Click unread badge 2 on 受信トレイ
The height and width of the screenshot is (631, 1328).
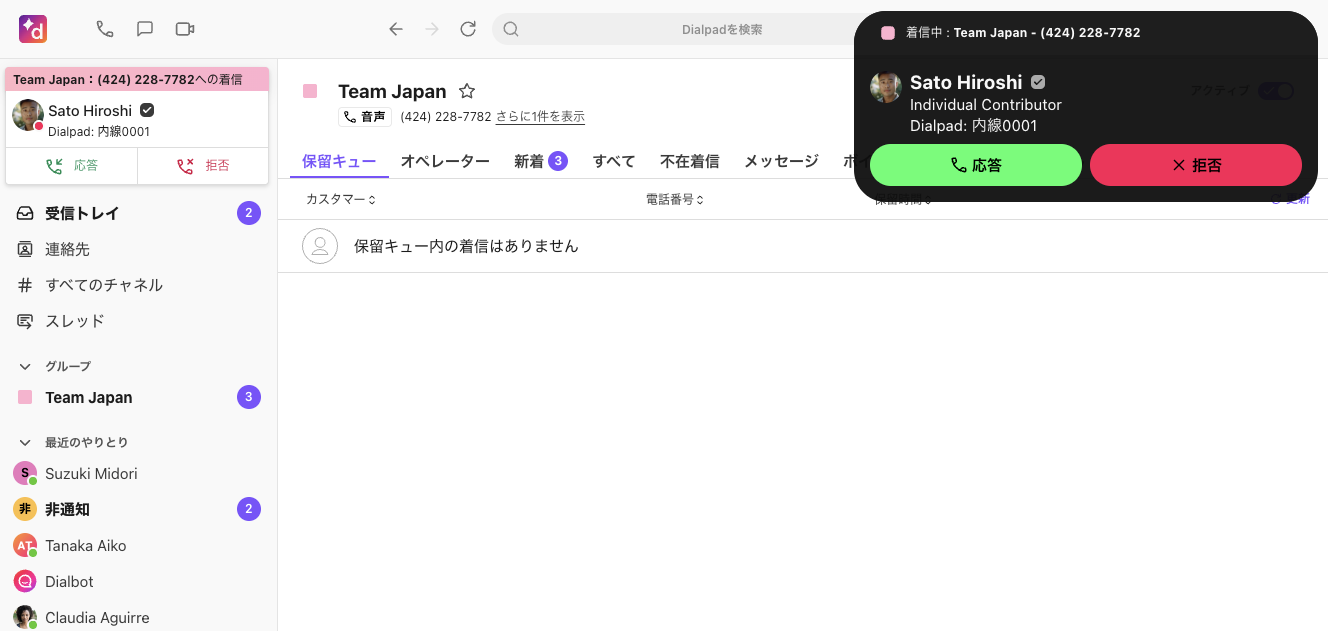(x=249, y=213)
